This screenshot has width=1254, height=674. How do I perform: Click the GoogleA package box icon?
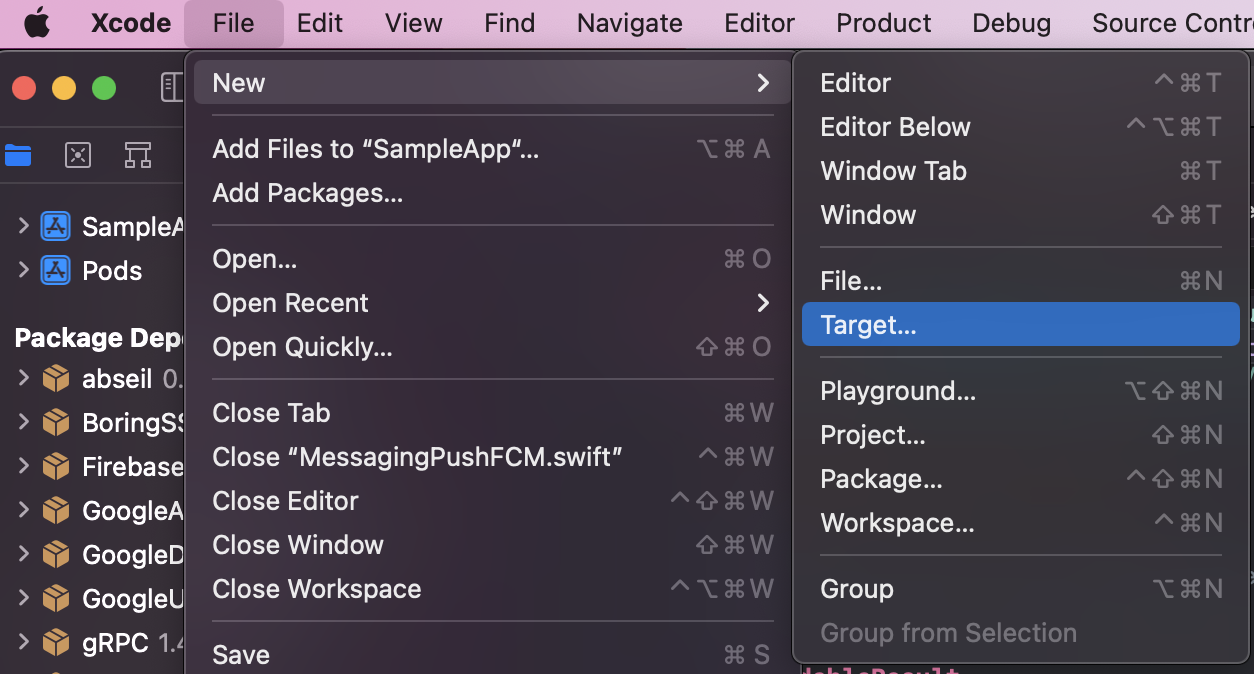pyautogui.click(x=56, y=511)
